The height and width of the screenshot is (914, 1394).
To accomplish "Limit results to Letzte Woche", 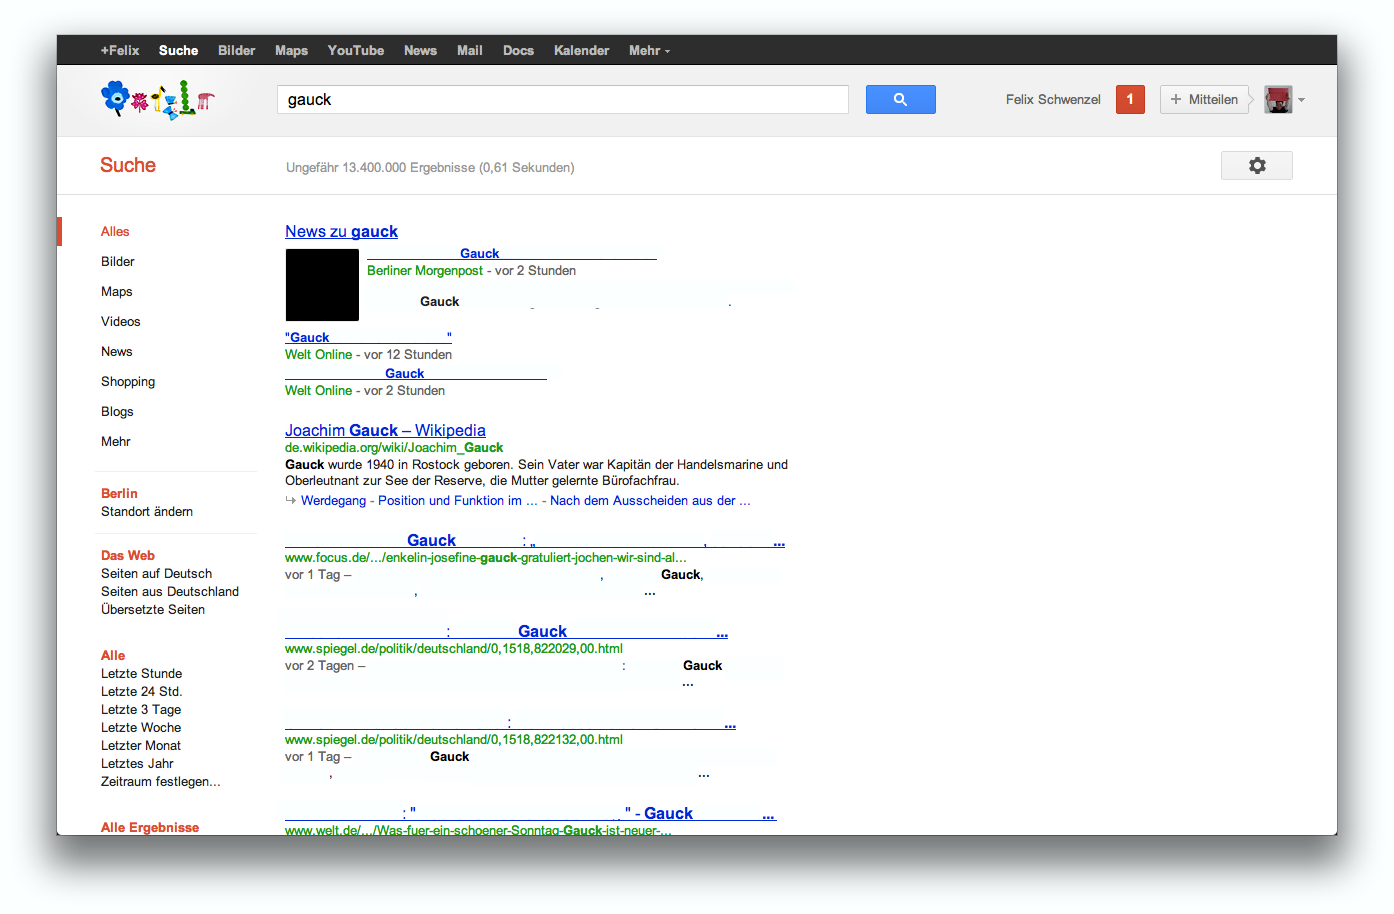I will (x=141, y=727).
